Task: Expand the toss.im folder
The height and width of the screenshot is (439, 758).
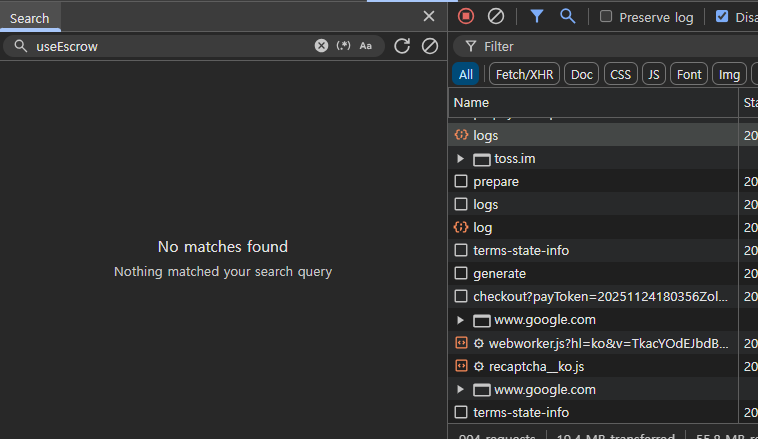Action: [460, 158]
